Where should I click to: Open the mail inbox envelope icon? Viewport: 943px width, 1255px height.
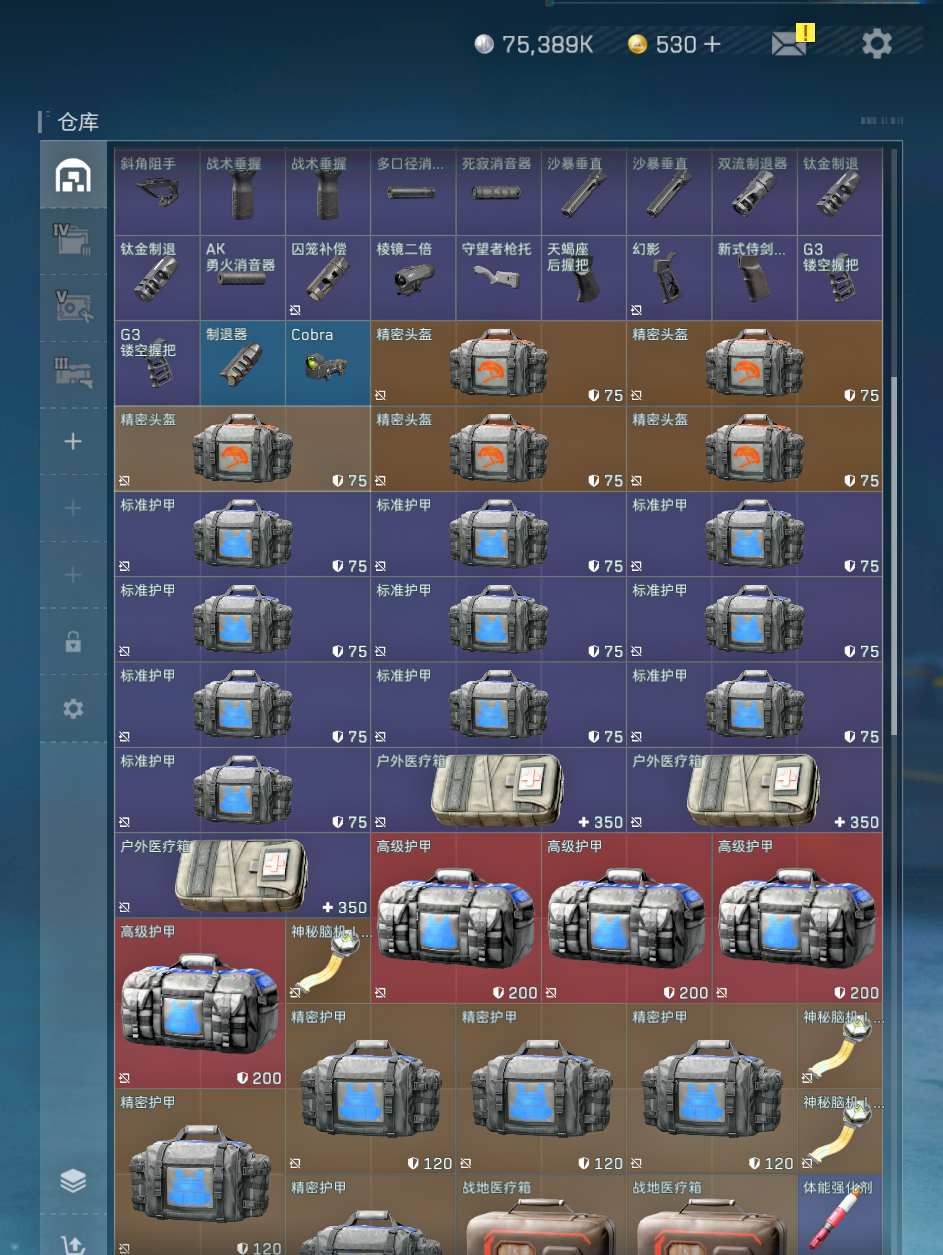[789, 43]
